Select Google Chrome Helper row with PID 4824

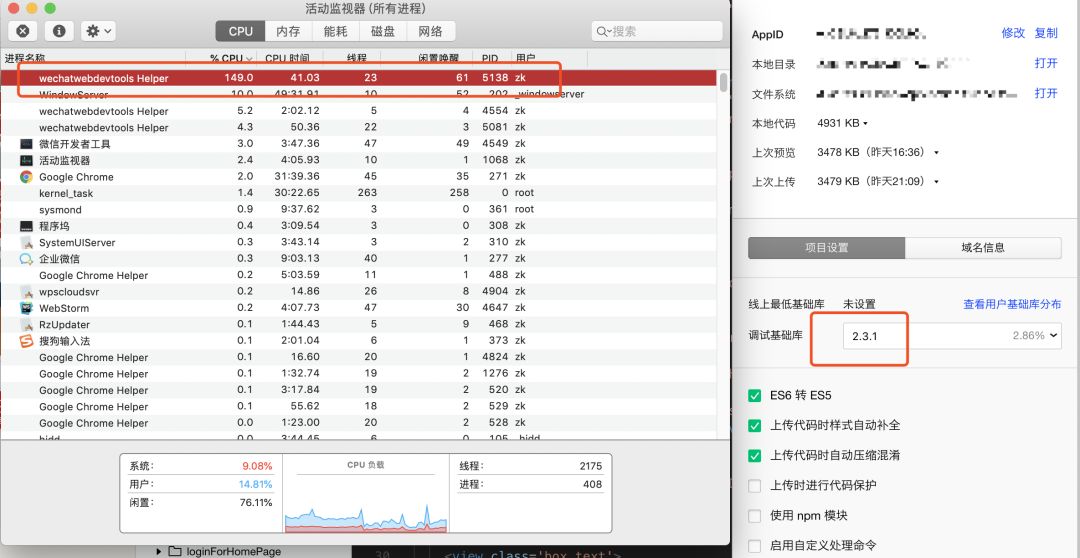[x=359, y=357]
